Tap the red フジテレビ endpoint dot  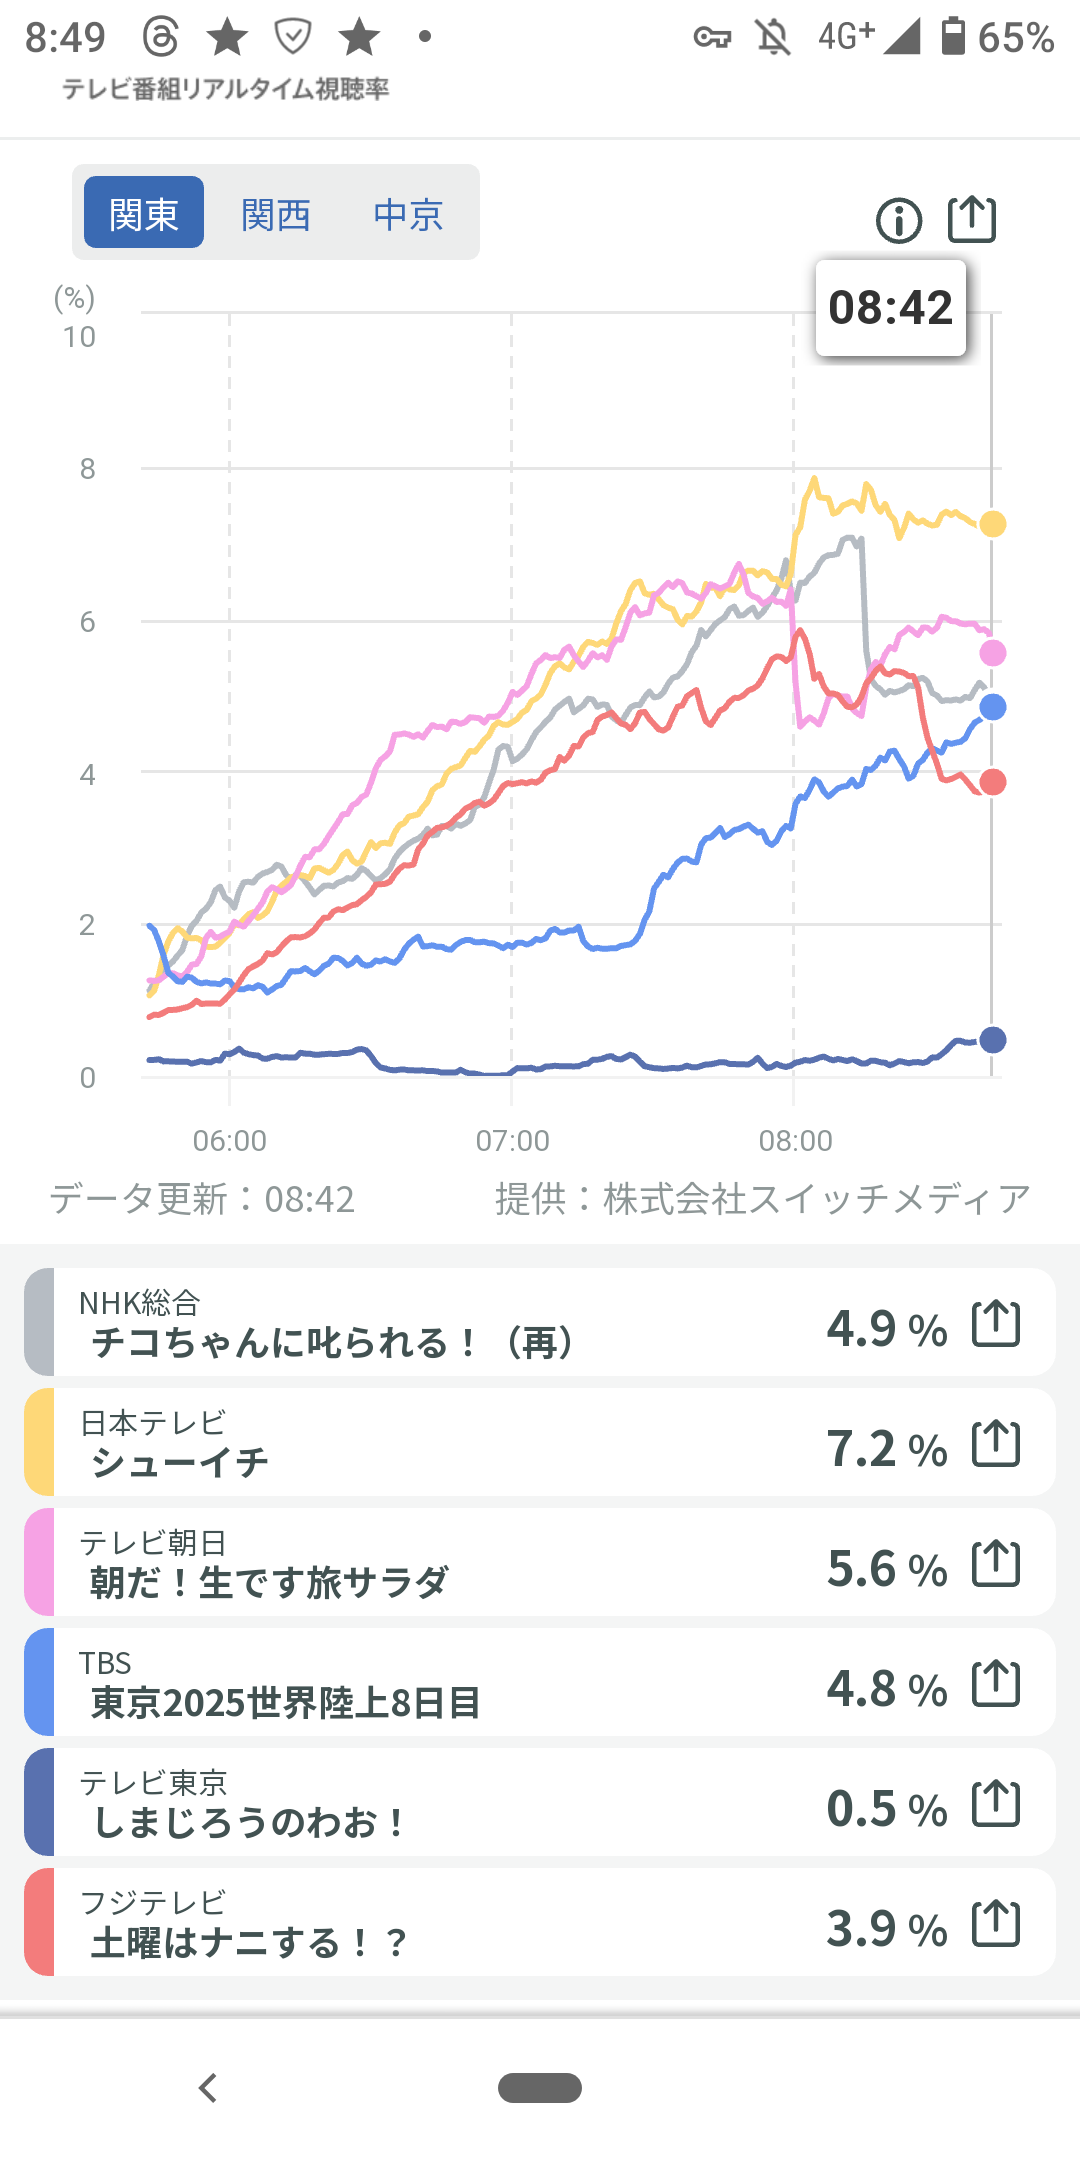point(992,782)
